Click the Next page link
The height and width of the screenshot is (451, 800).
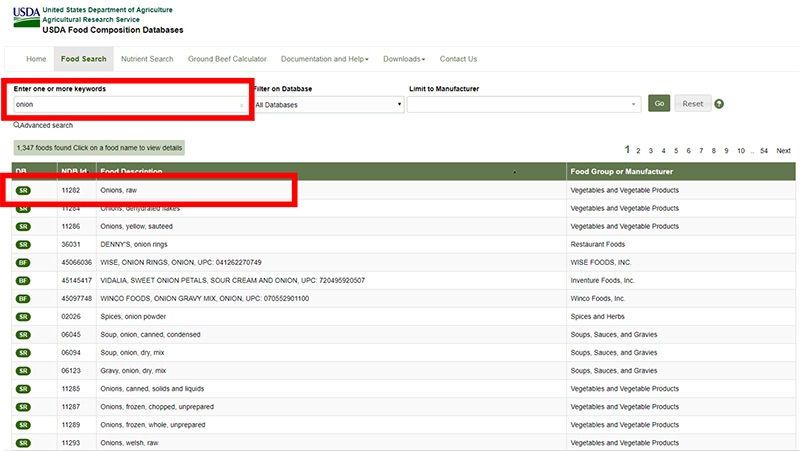point(783,151)
